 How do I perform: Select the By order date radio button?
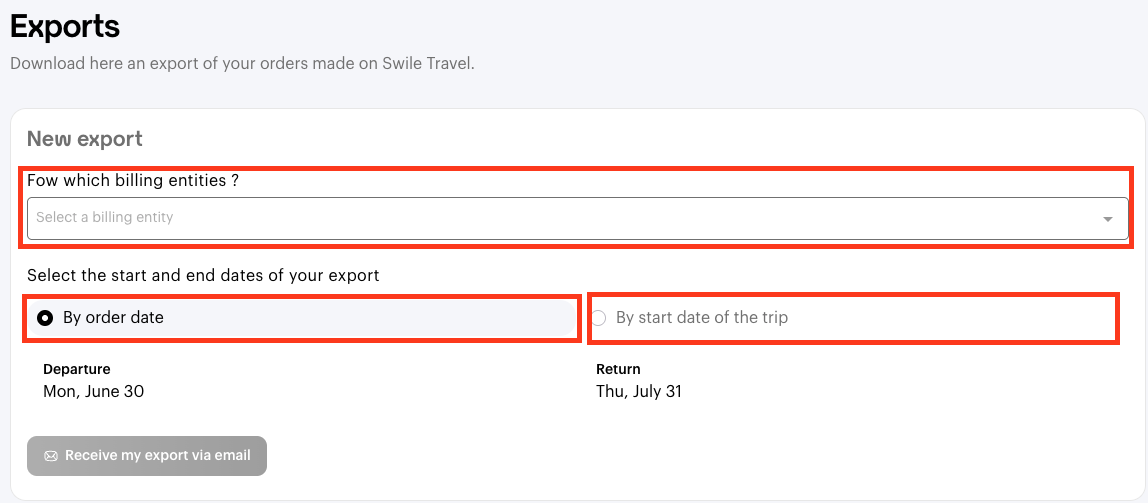pyautogui.click(x=45, y=318)
